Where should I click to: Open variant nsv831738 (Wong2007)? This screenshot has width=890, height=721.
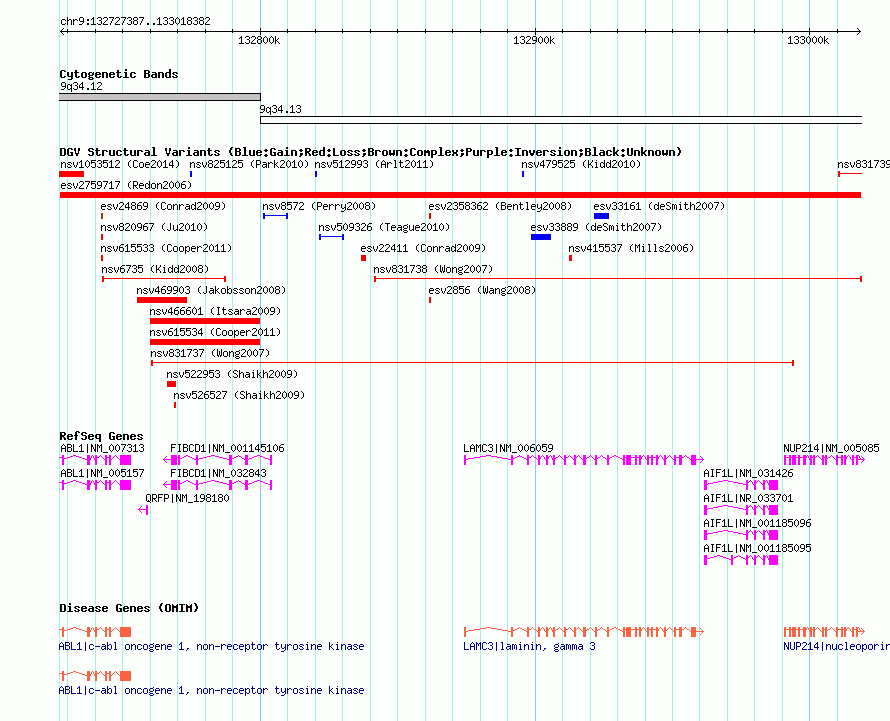click(433, 269)
